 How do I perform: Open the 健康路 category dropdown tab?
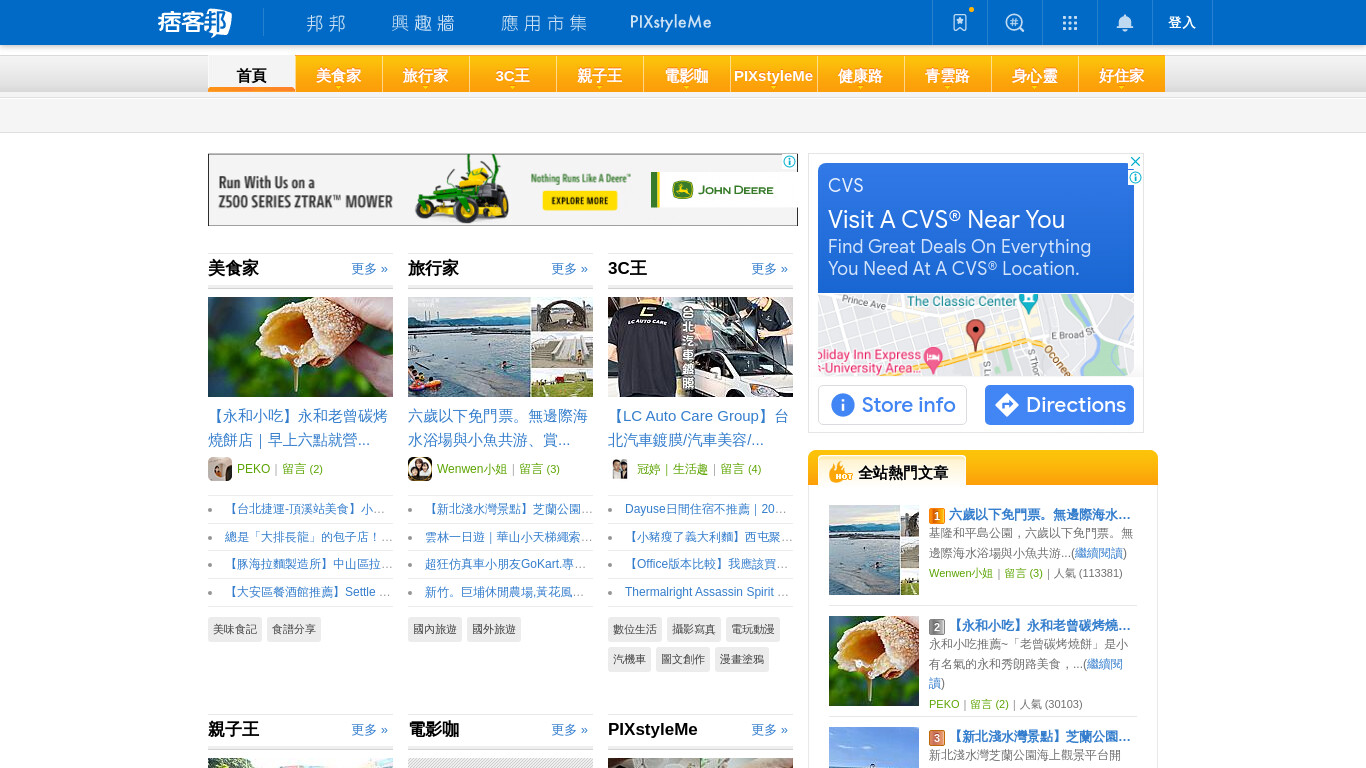[861, 75]
